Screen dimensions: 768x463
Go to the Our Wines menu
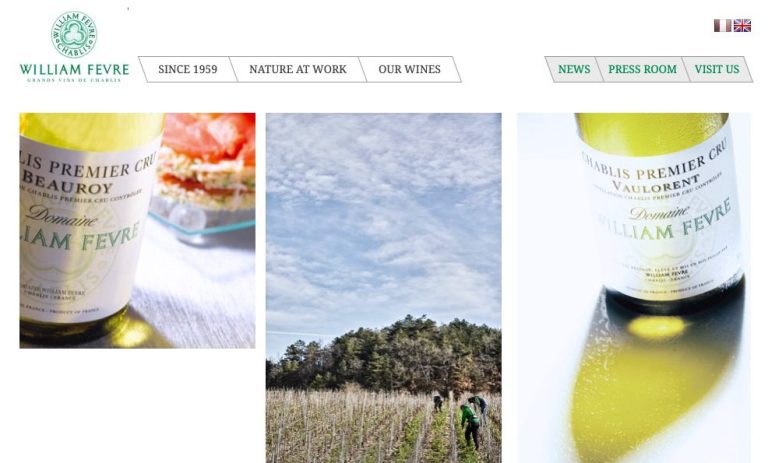[409, 70]
